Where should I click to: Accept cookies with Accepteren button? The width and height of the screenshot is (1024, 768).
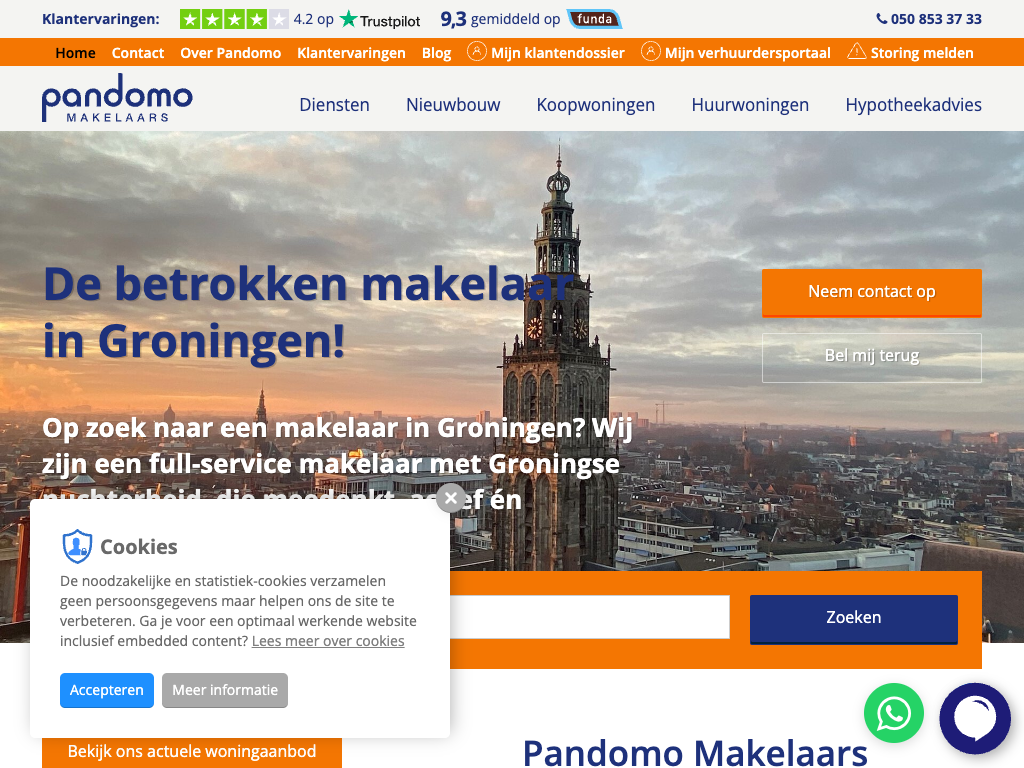pyautogui.click(x=107, y=690)
